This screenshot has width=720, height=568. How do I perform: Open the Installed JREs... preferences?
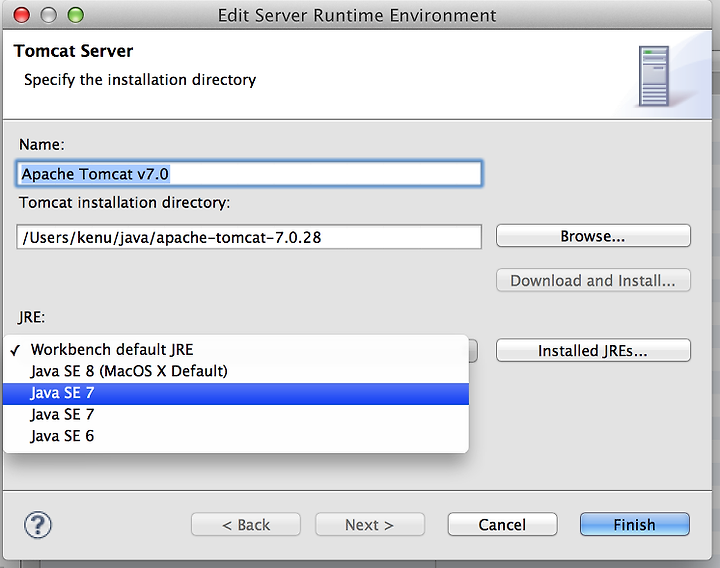tap(593, 351)
